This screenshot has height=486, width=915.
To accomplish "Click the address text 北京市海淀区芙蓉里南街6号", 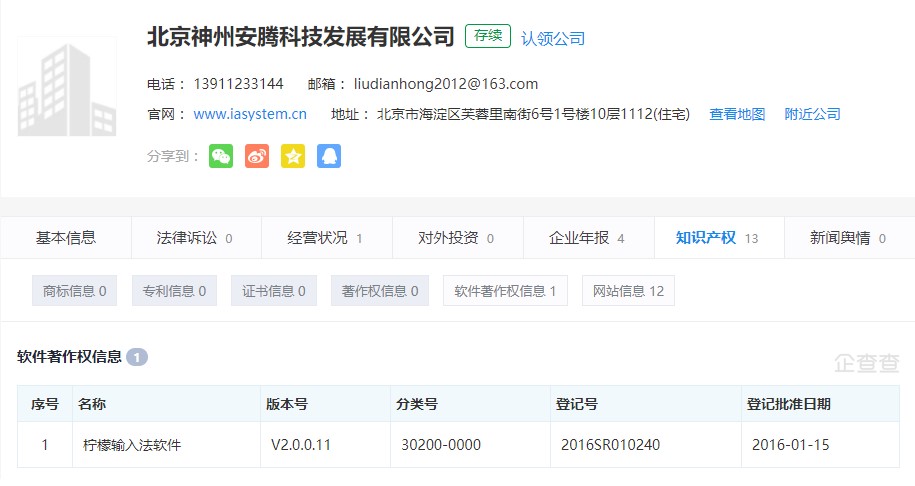I will click(465, 114).
